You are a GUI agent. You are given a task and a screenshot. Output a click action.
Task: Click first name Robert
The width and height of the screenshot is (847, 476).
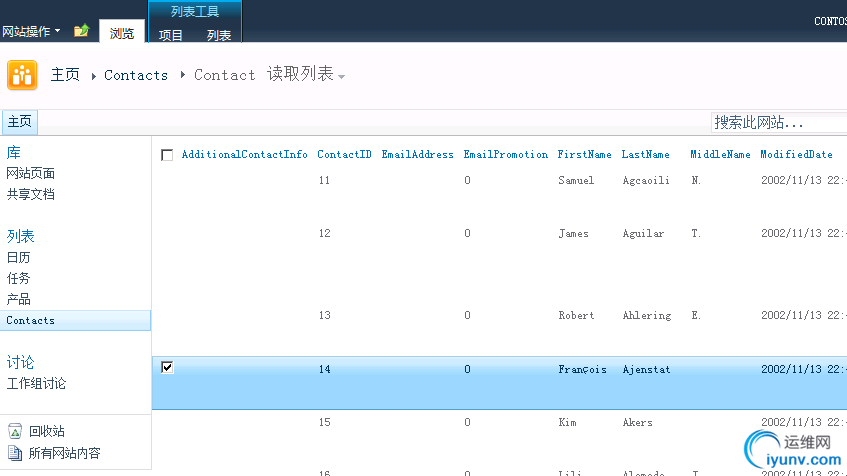click(576, 316)
